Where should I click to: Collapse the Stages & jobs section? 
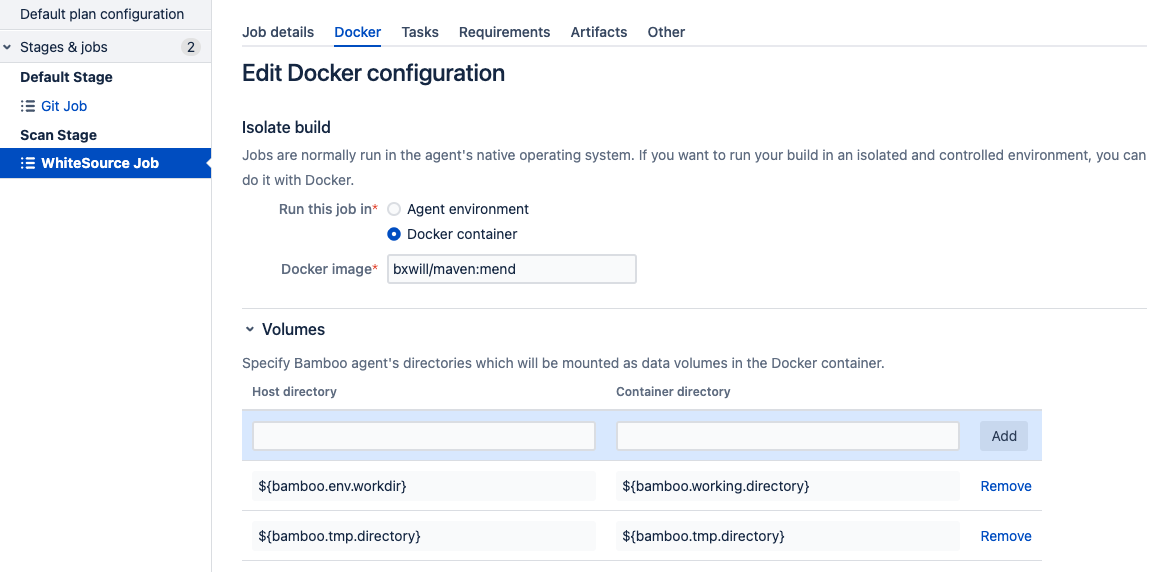[7, 47]
